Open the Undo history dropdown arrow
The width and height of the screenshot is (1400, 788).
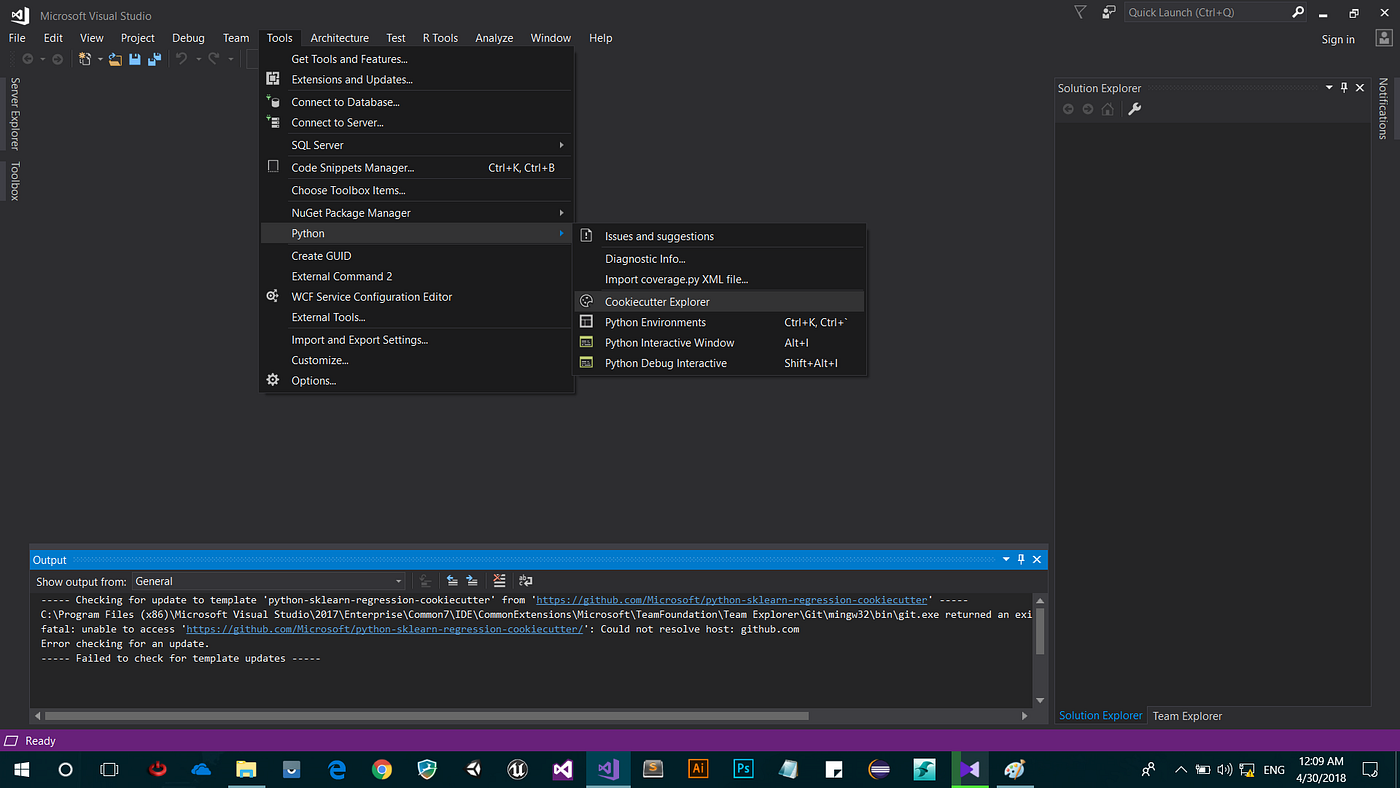click(197, 60)
